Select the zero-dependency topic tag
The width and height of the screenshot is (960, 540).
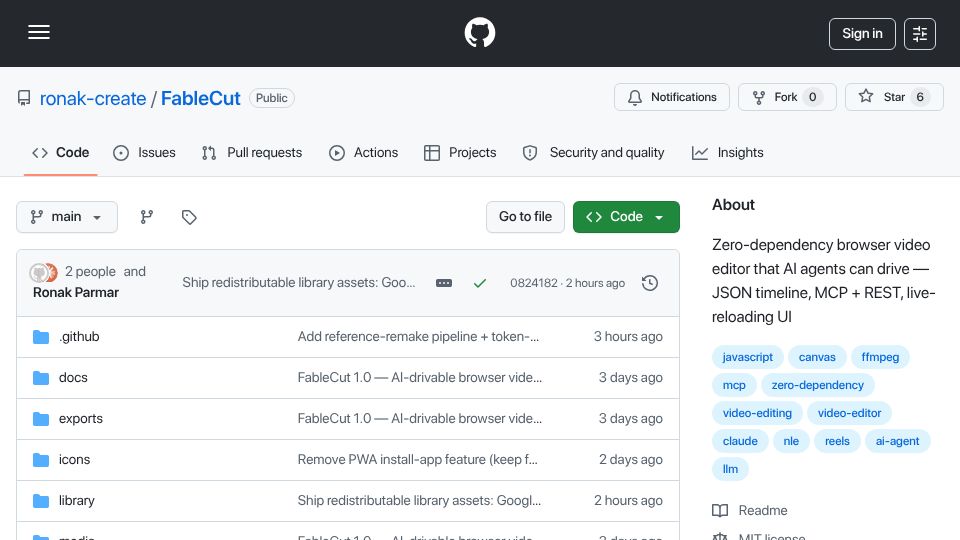pos(817,385)
